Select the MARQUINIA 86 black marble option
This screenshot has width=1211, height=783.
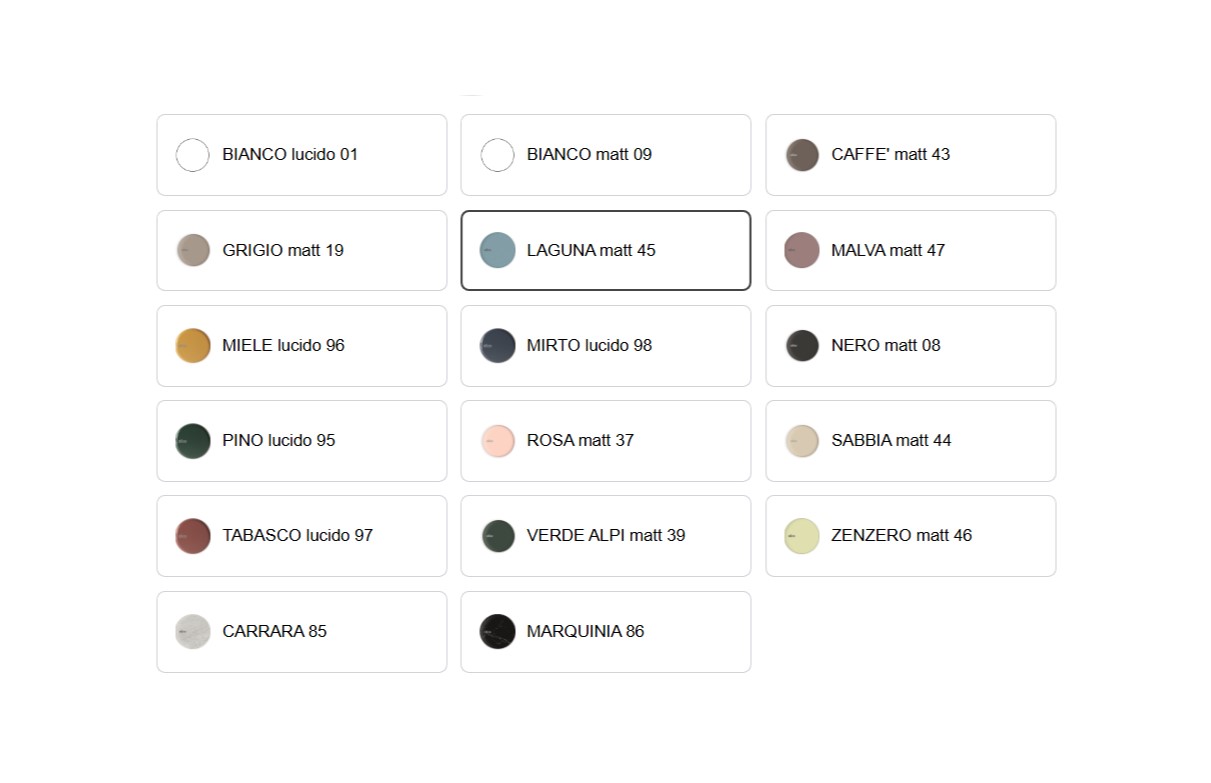tap(605, 632)
